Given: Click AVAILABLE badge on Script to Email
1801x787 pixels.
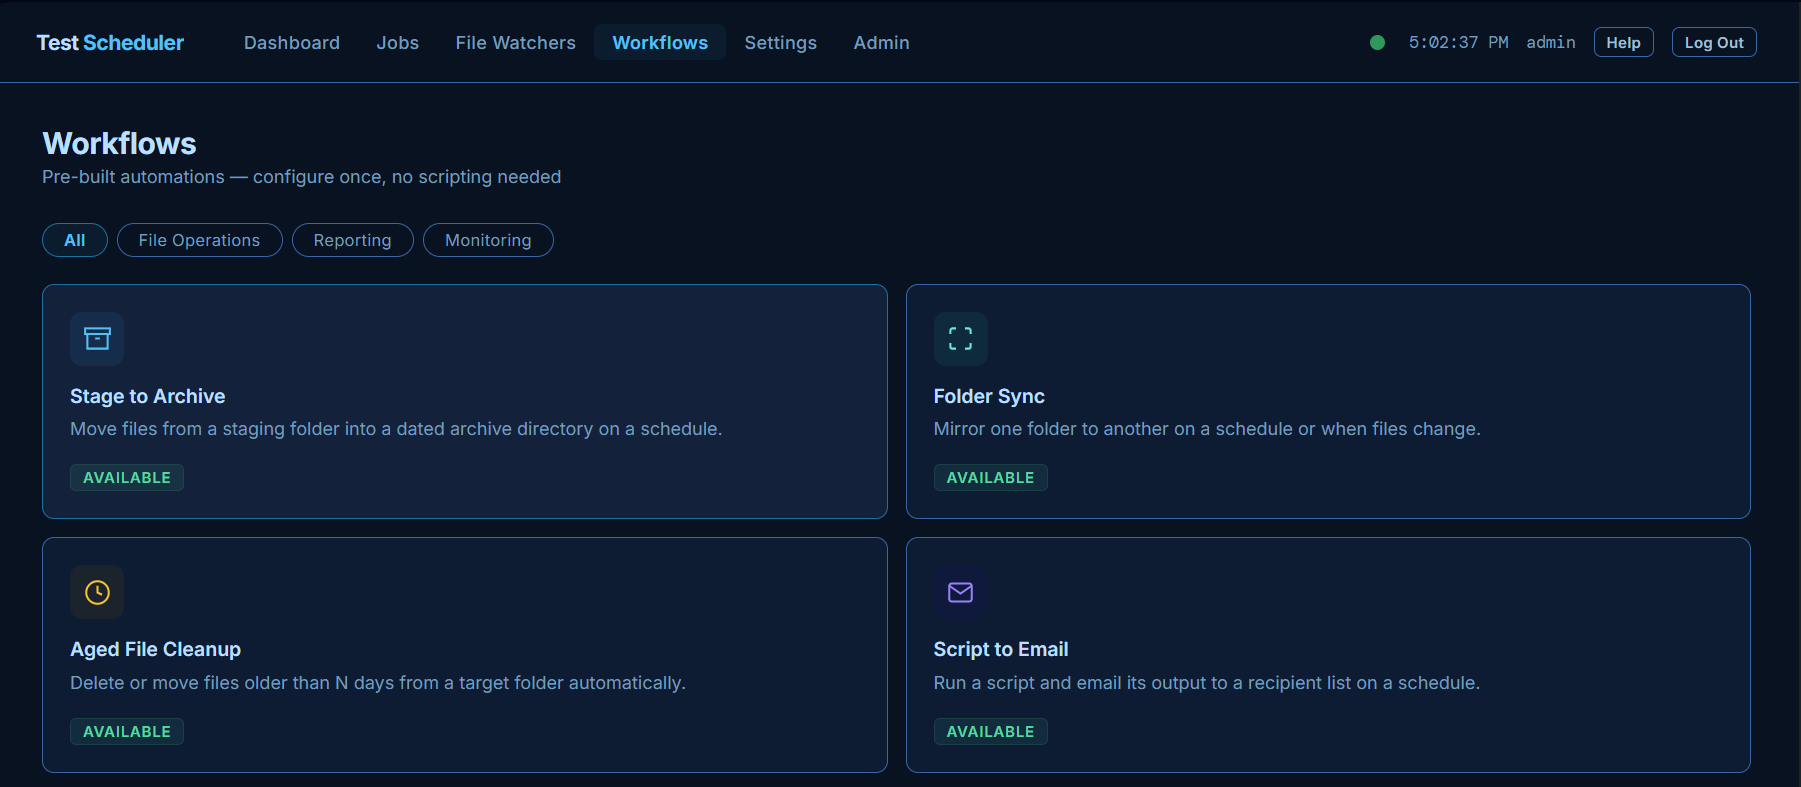Looking at the screenshot, I should [x=990, y=732].
